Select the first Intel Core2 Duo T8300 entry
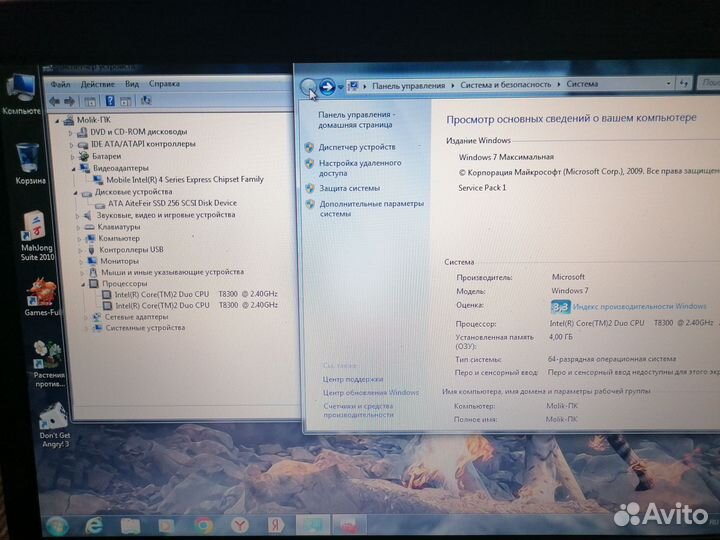Viewport: 720px width, 540px height. click(x=196, y=294)
